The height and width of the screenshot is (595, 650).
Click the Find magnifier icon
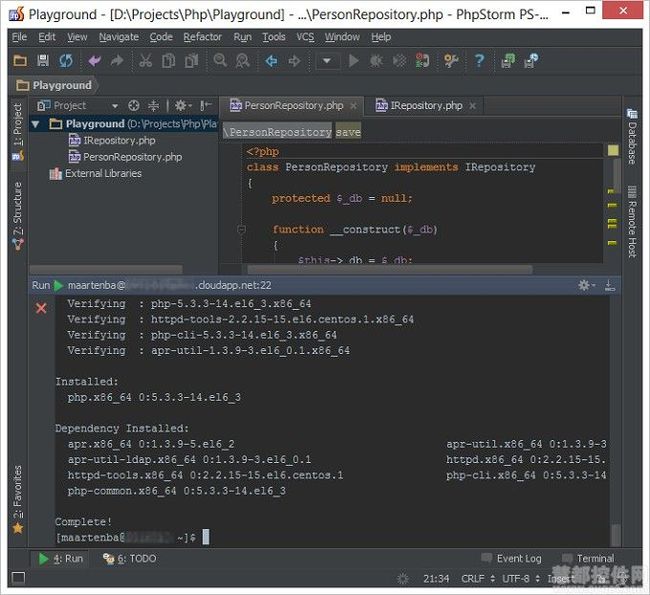[x=220, y=61]
